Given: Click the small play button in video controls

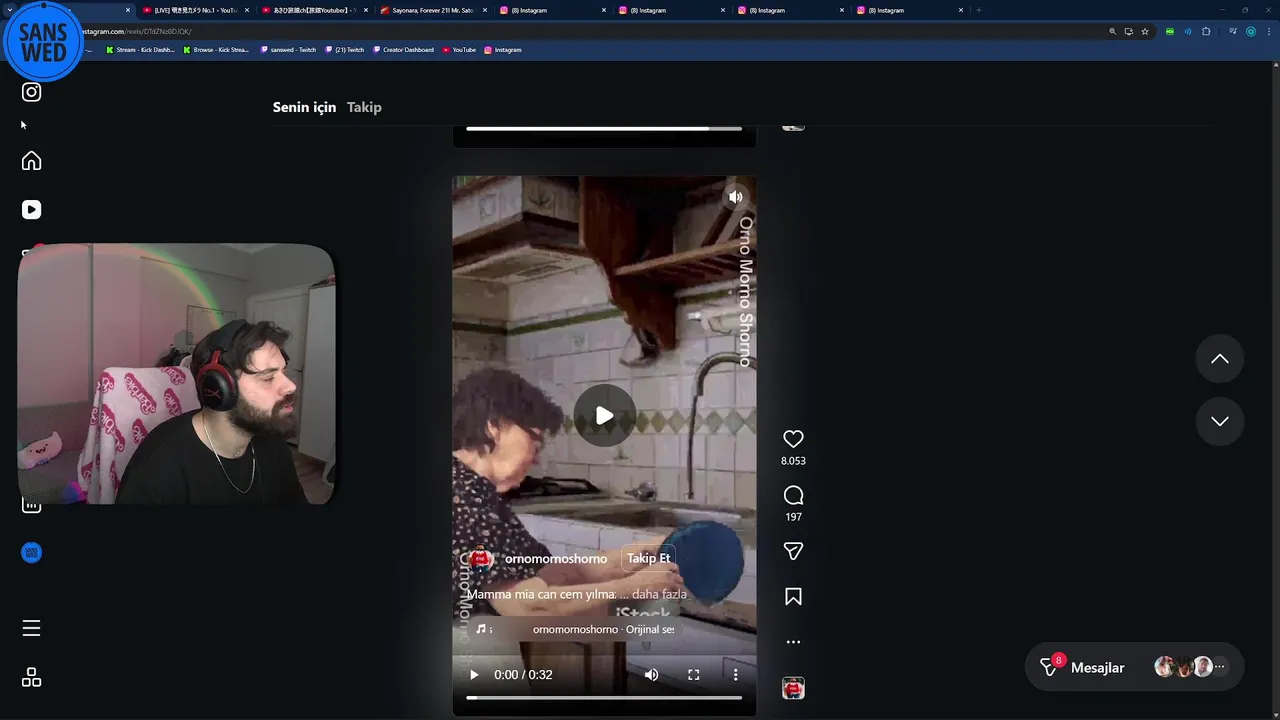Looking at the screenshot, I should pos(474,675).
